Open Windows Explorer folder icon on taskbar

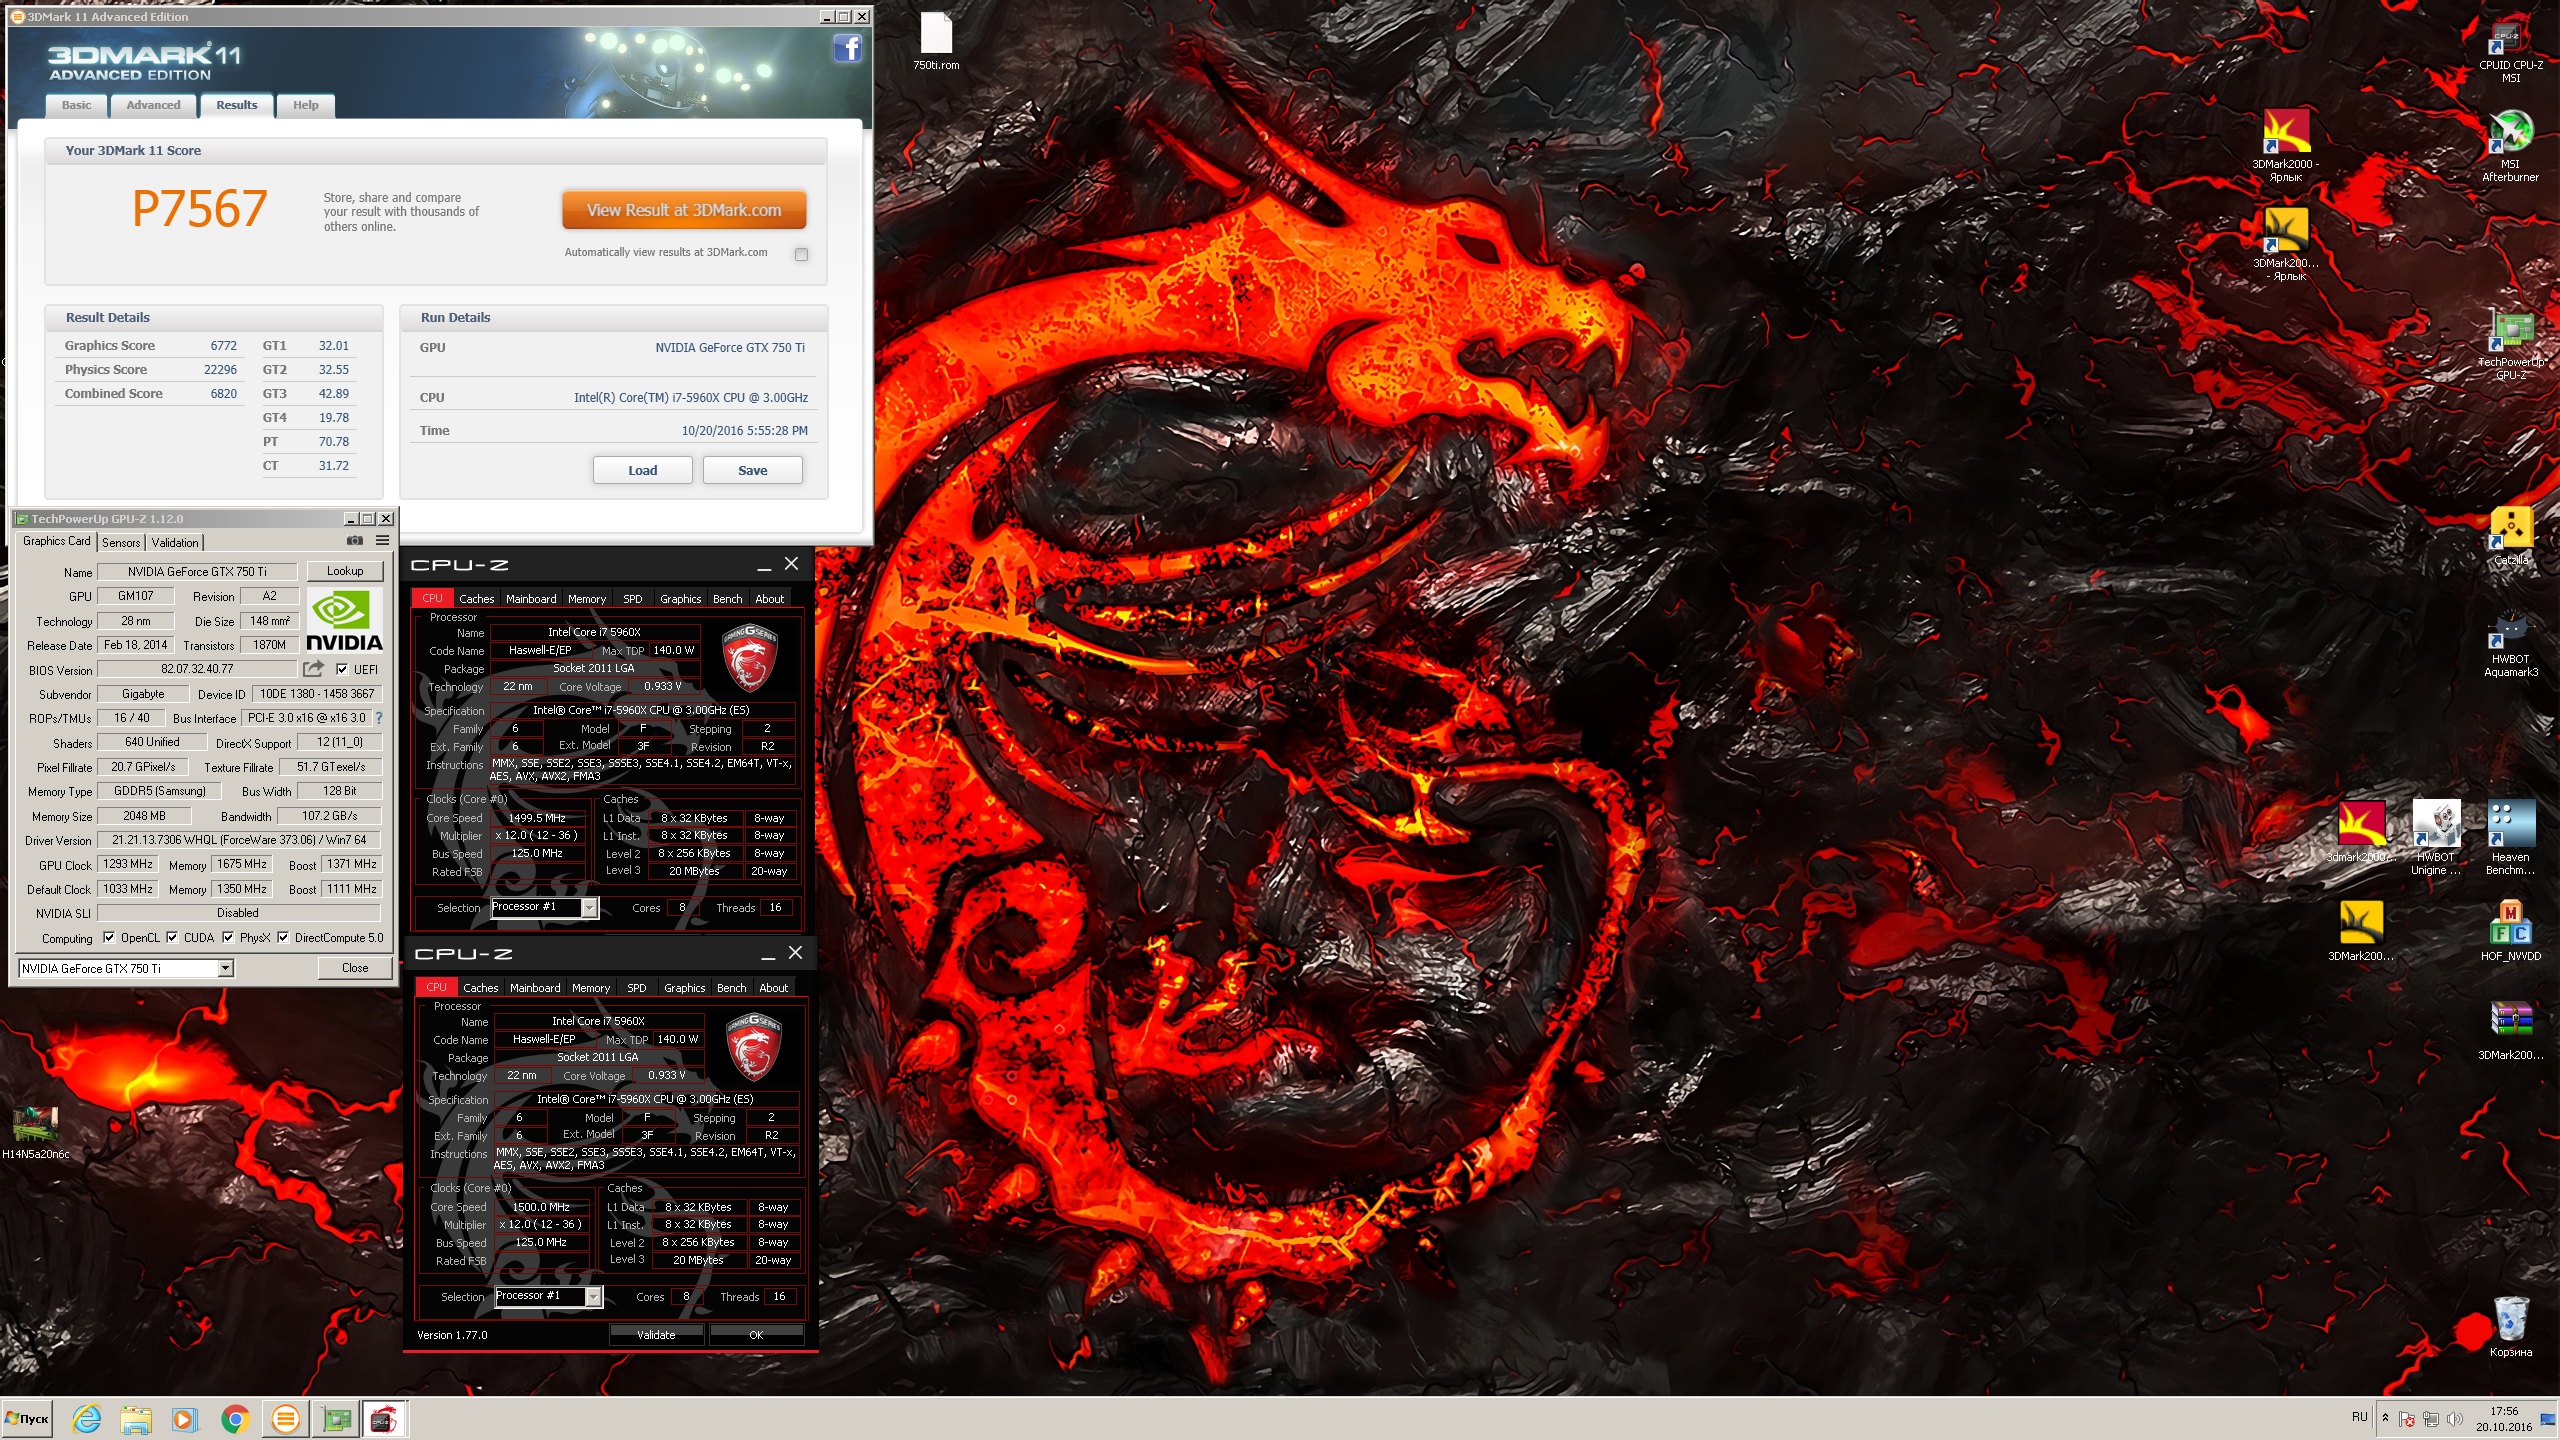[x=136, y=1418]
